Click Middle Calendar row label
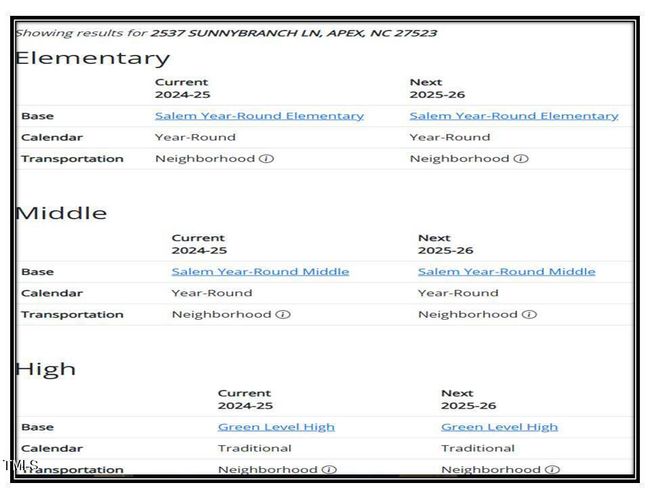The width and height of the screenshot is (650, 488). tap(52, 293)
